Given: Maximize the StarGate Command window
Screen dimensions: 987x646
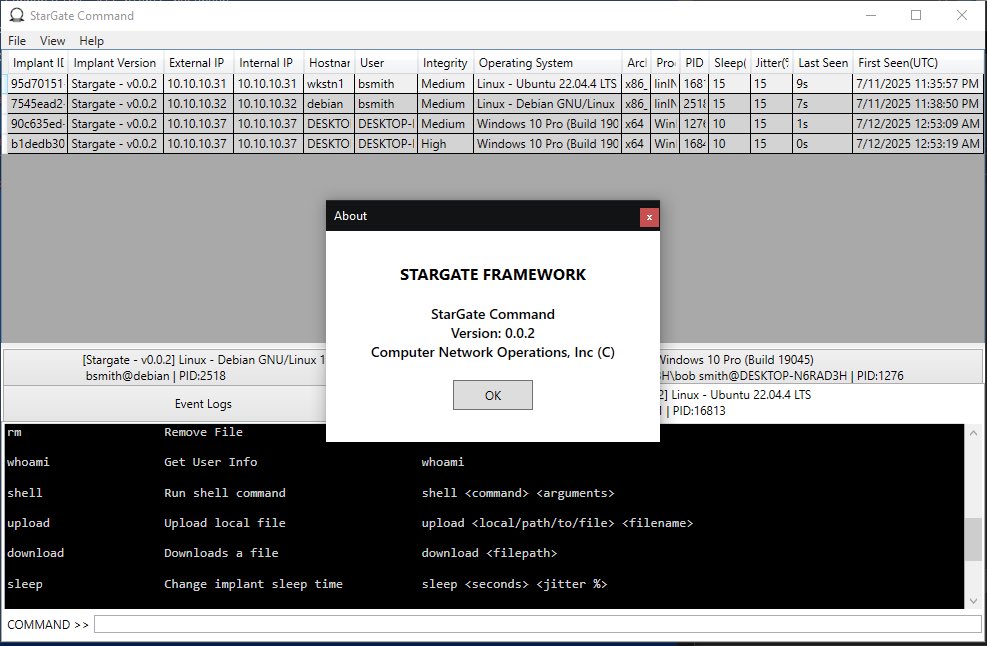Looking at the screenshot, I should [x=916, y=15].
